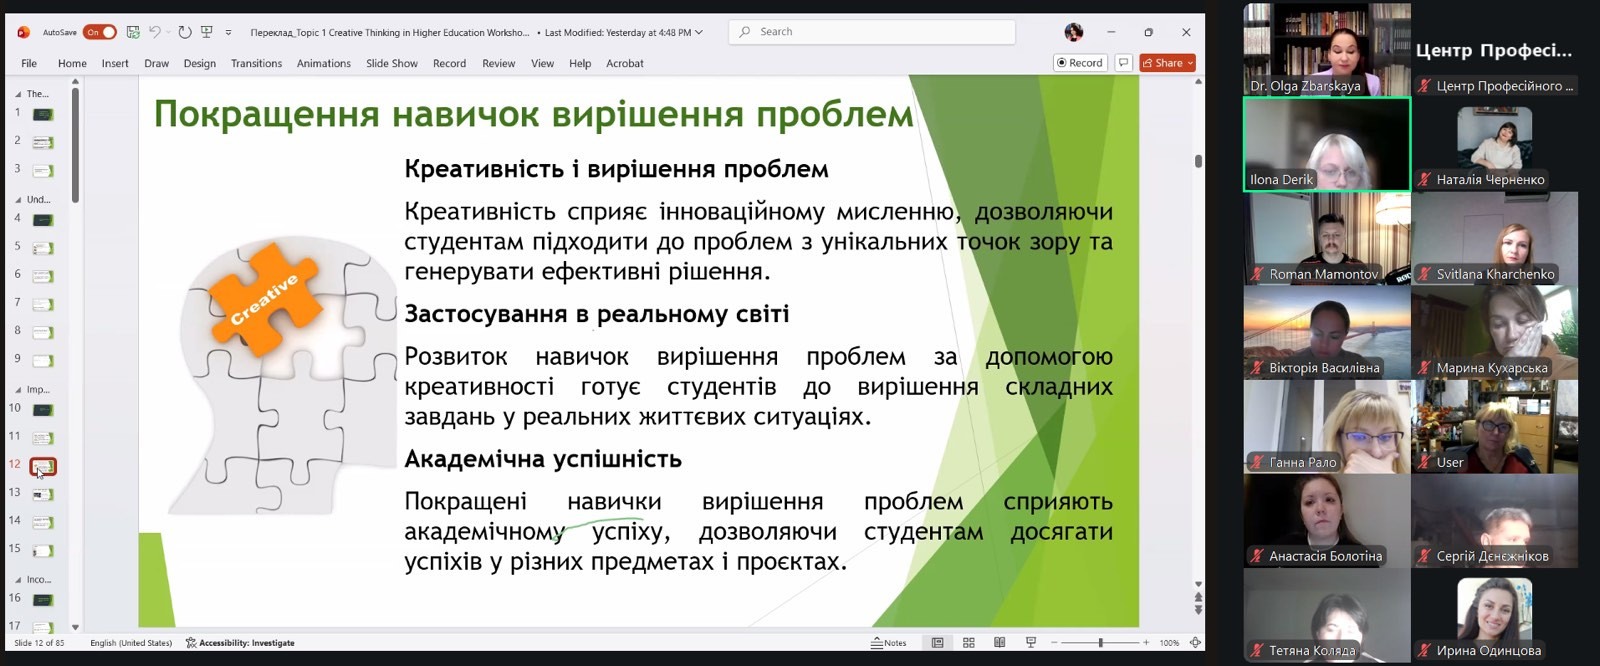Image resolution: width=1600 pixels, height=666 pixels.
Task: Open the Transitions ribbon tab
Action: (256, 63)
